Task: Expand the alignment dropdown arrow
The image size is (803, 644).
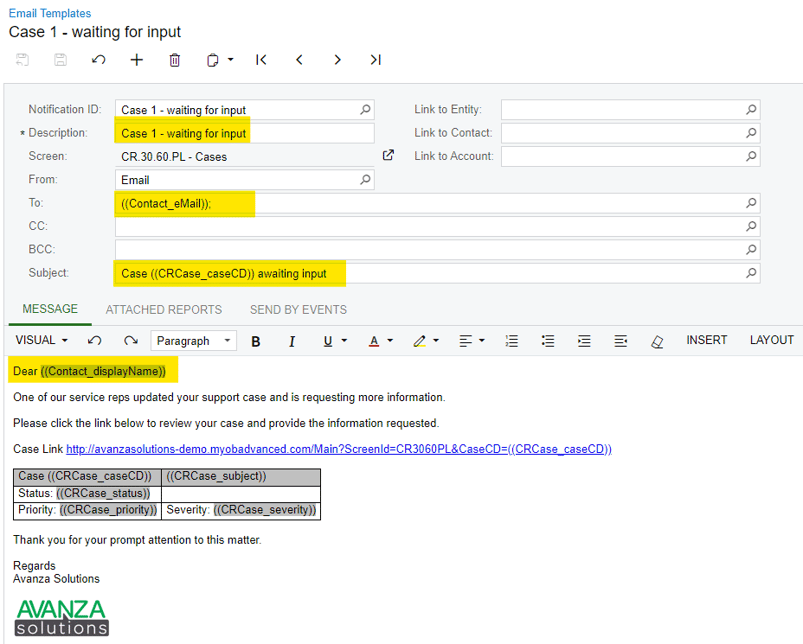Action: point(481,340)
